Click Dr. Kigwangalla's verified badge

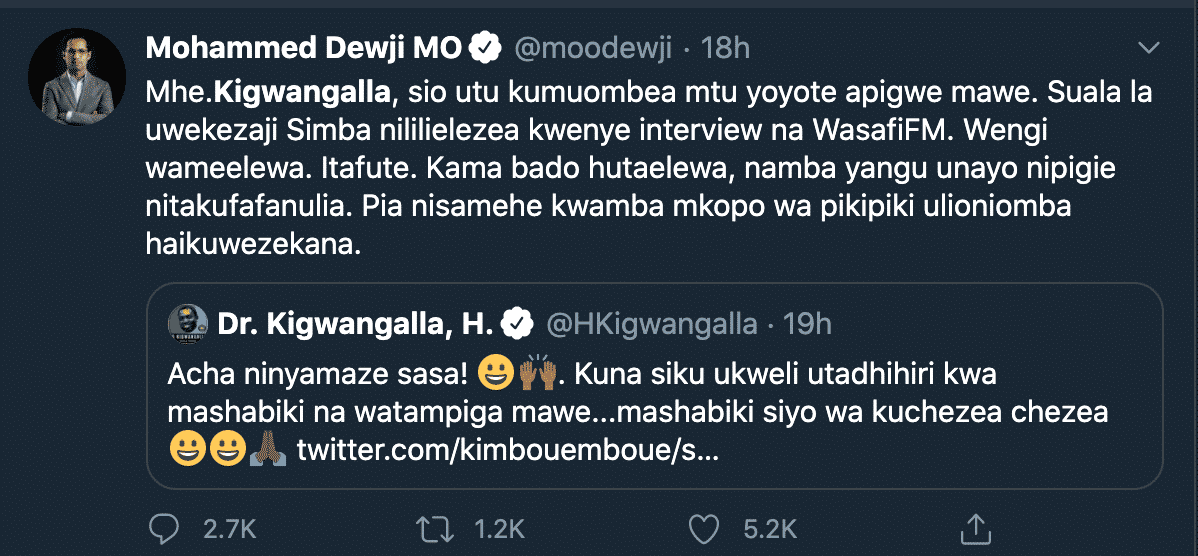[516, 323]
